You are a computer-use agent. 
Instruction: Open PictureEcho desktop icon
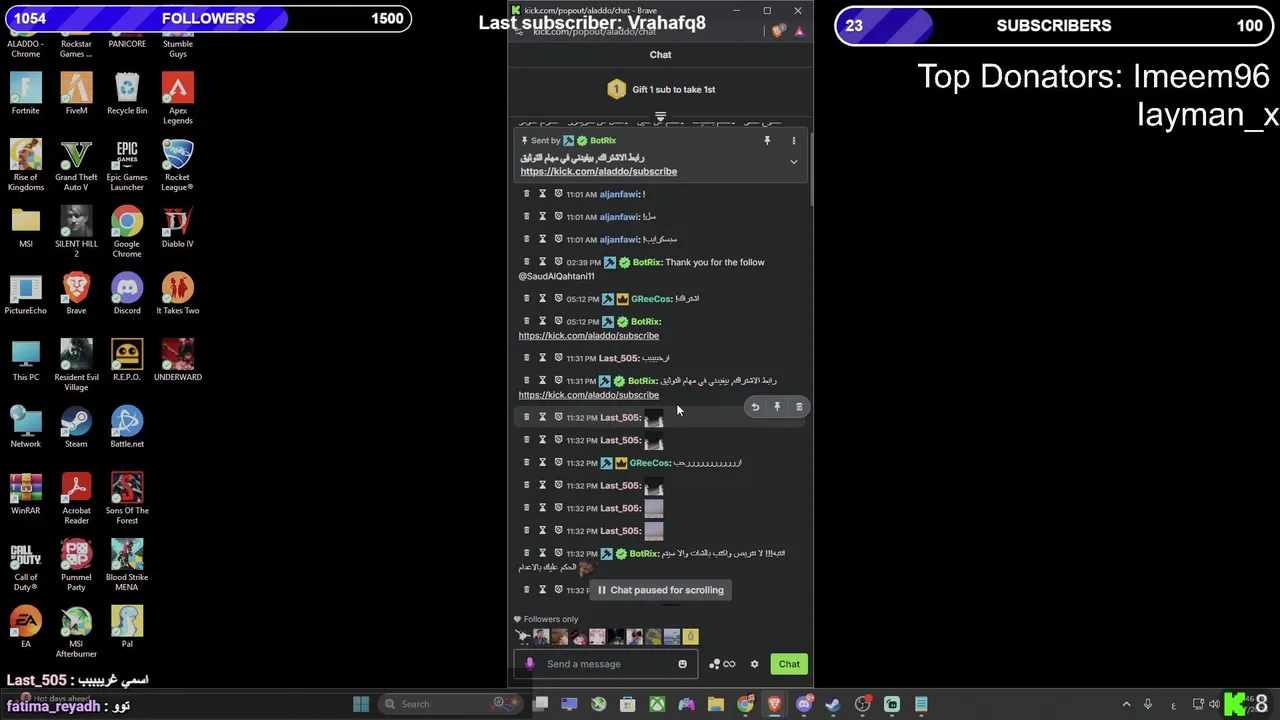tap(26, 294)
